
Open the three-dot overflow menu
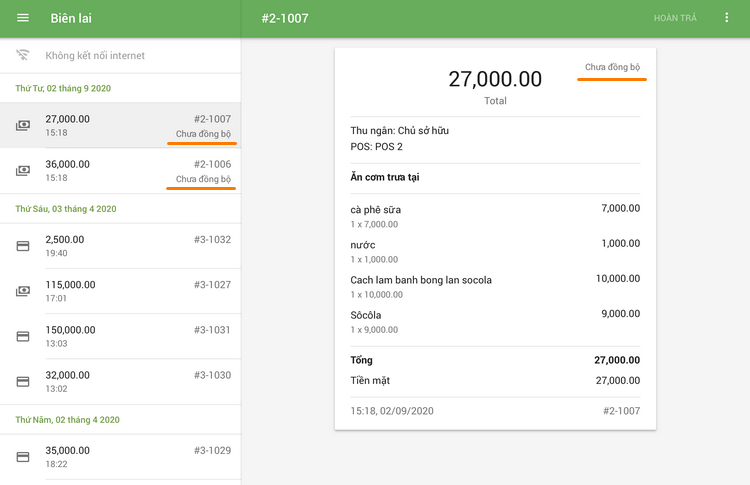tap(727, 19)
